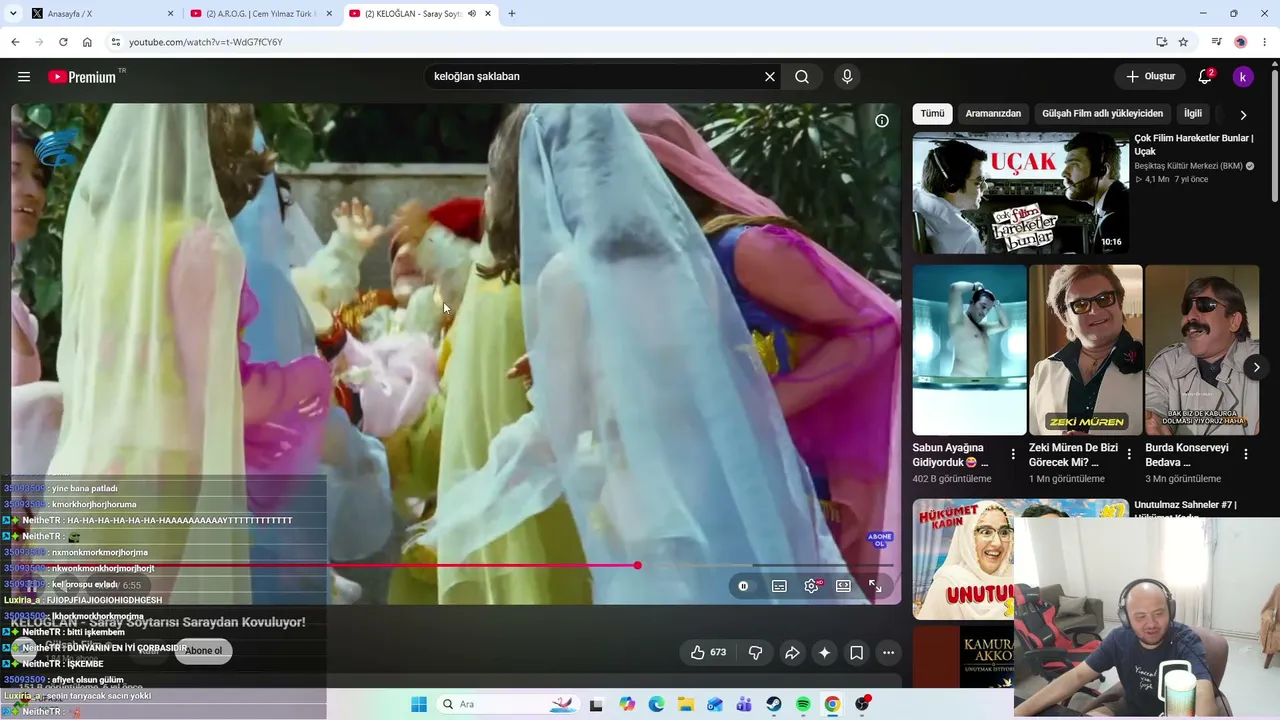The height and width of the screenshot is (720, 1280).
Task: Go to YouTube Premium home logo
Action: tap(86, 77)
